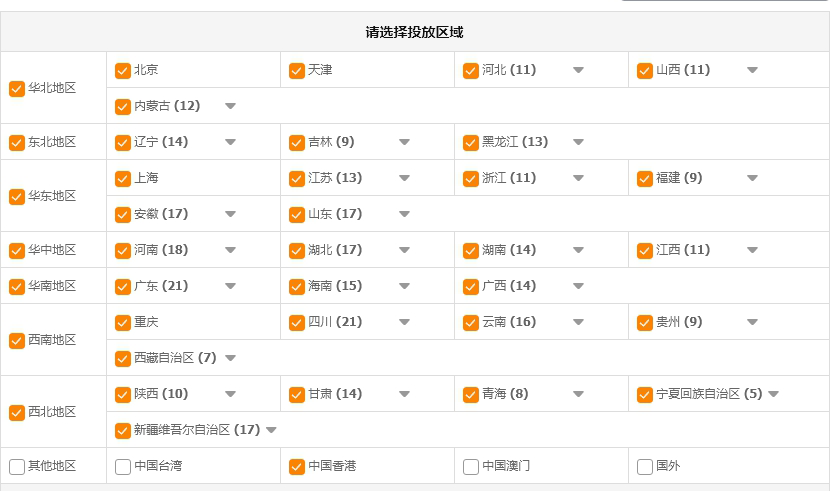Open the 四川 (21) dropdown arrow
Screen dimensions: 830x491
[x=404, y=323]
